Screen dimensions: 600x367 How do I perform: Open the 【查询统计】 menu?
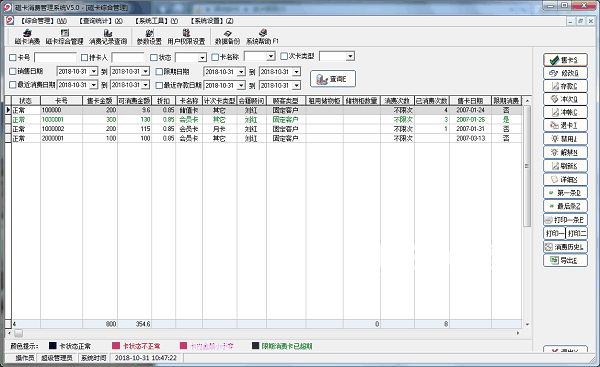pos(101,21)
